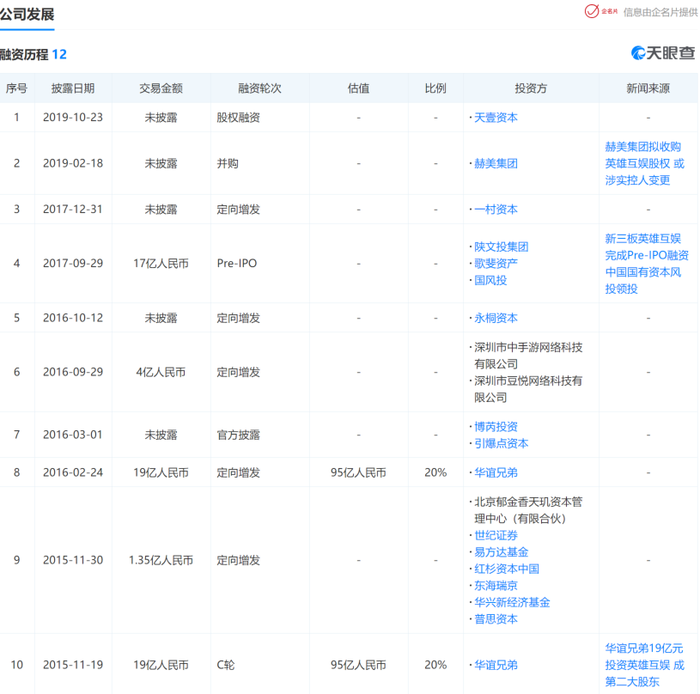Click the 估值 column header

pyautogui.click(x=358, y=88)
